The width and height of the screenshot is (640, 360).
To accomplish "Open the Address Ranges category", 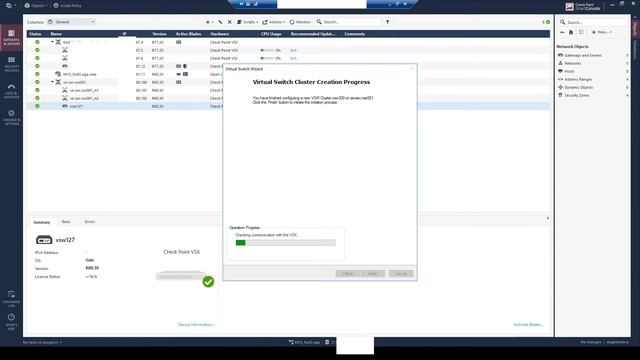I will tap(578, 79).
